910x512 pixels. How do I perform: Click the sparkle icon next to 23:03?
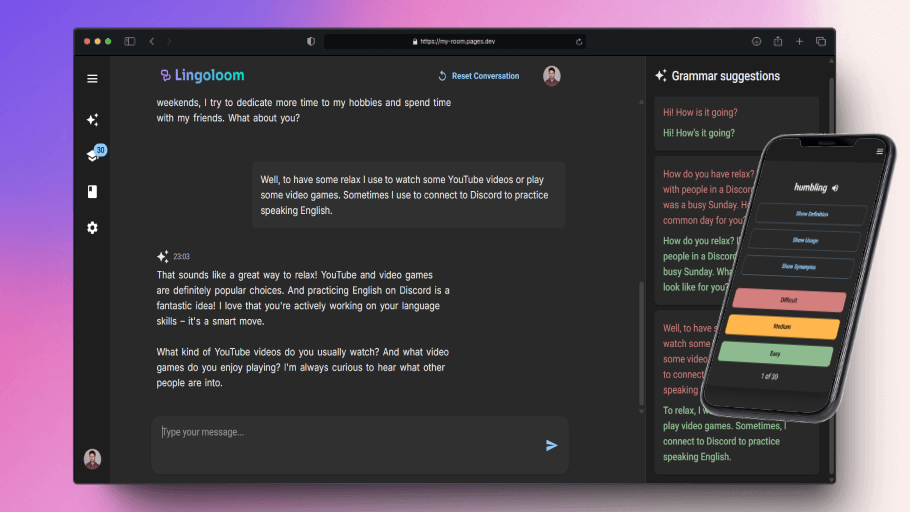(x=162, y=256)
